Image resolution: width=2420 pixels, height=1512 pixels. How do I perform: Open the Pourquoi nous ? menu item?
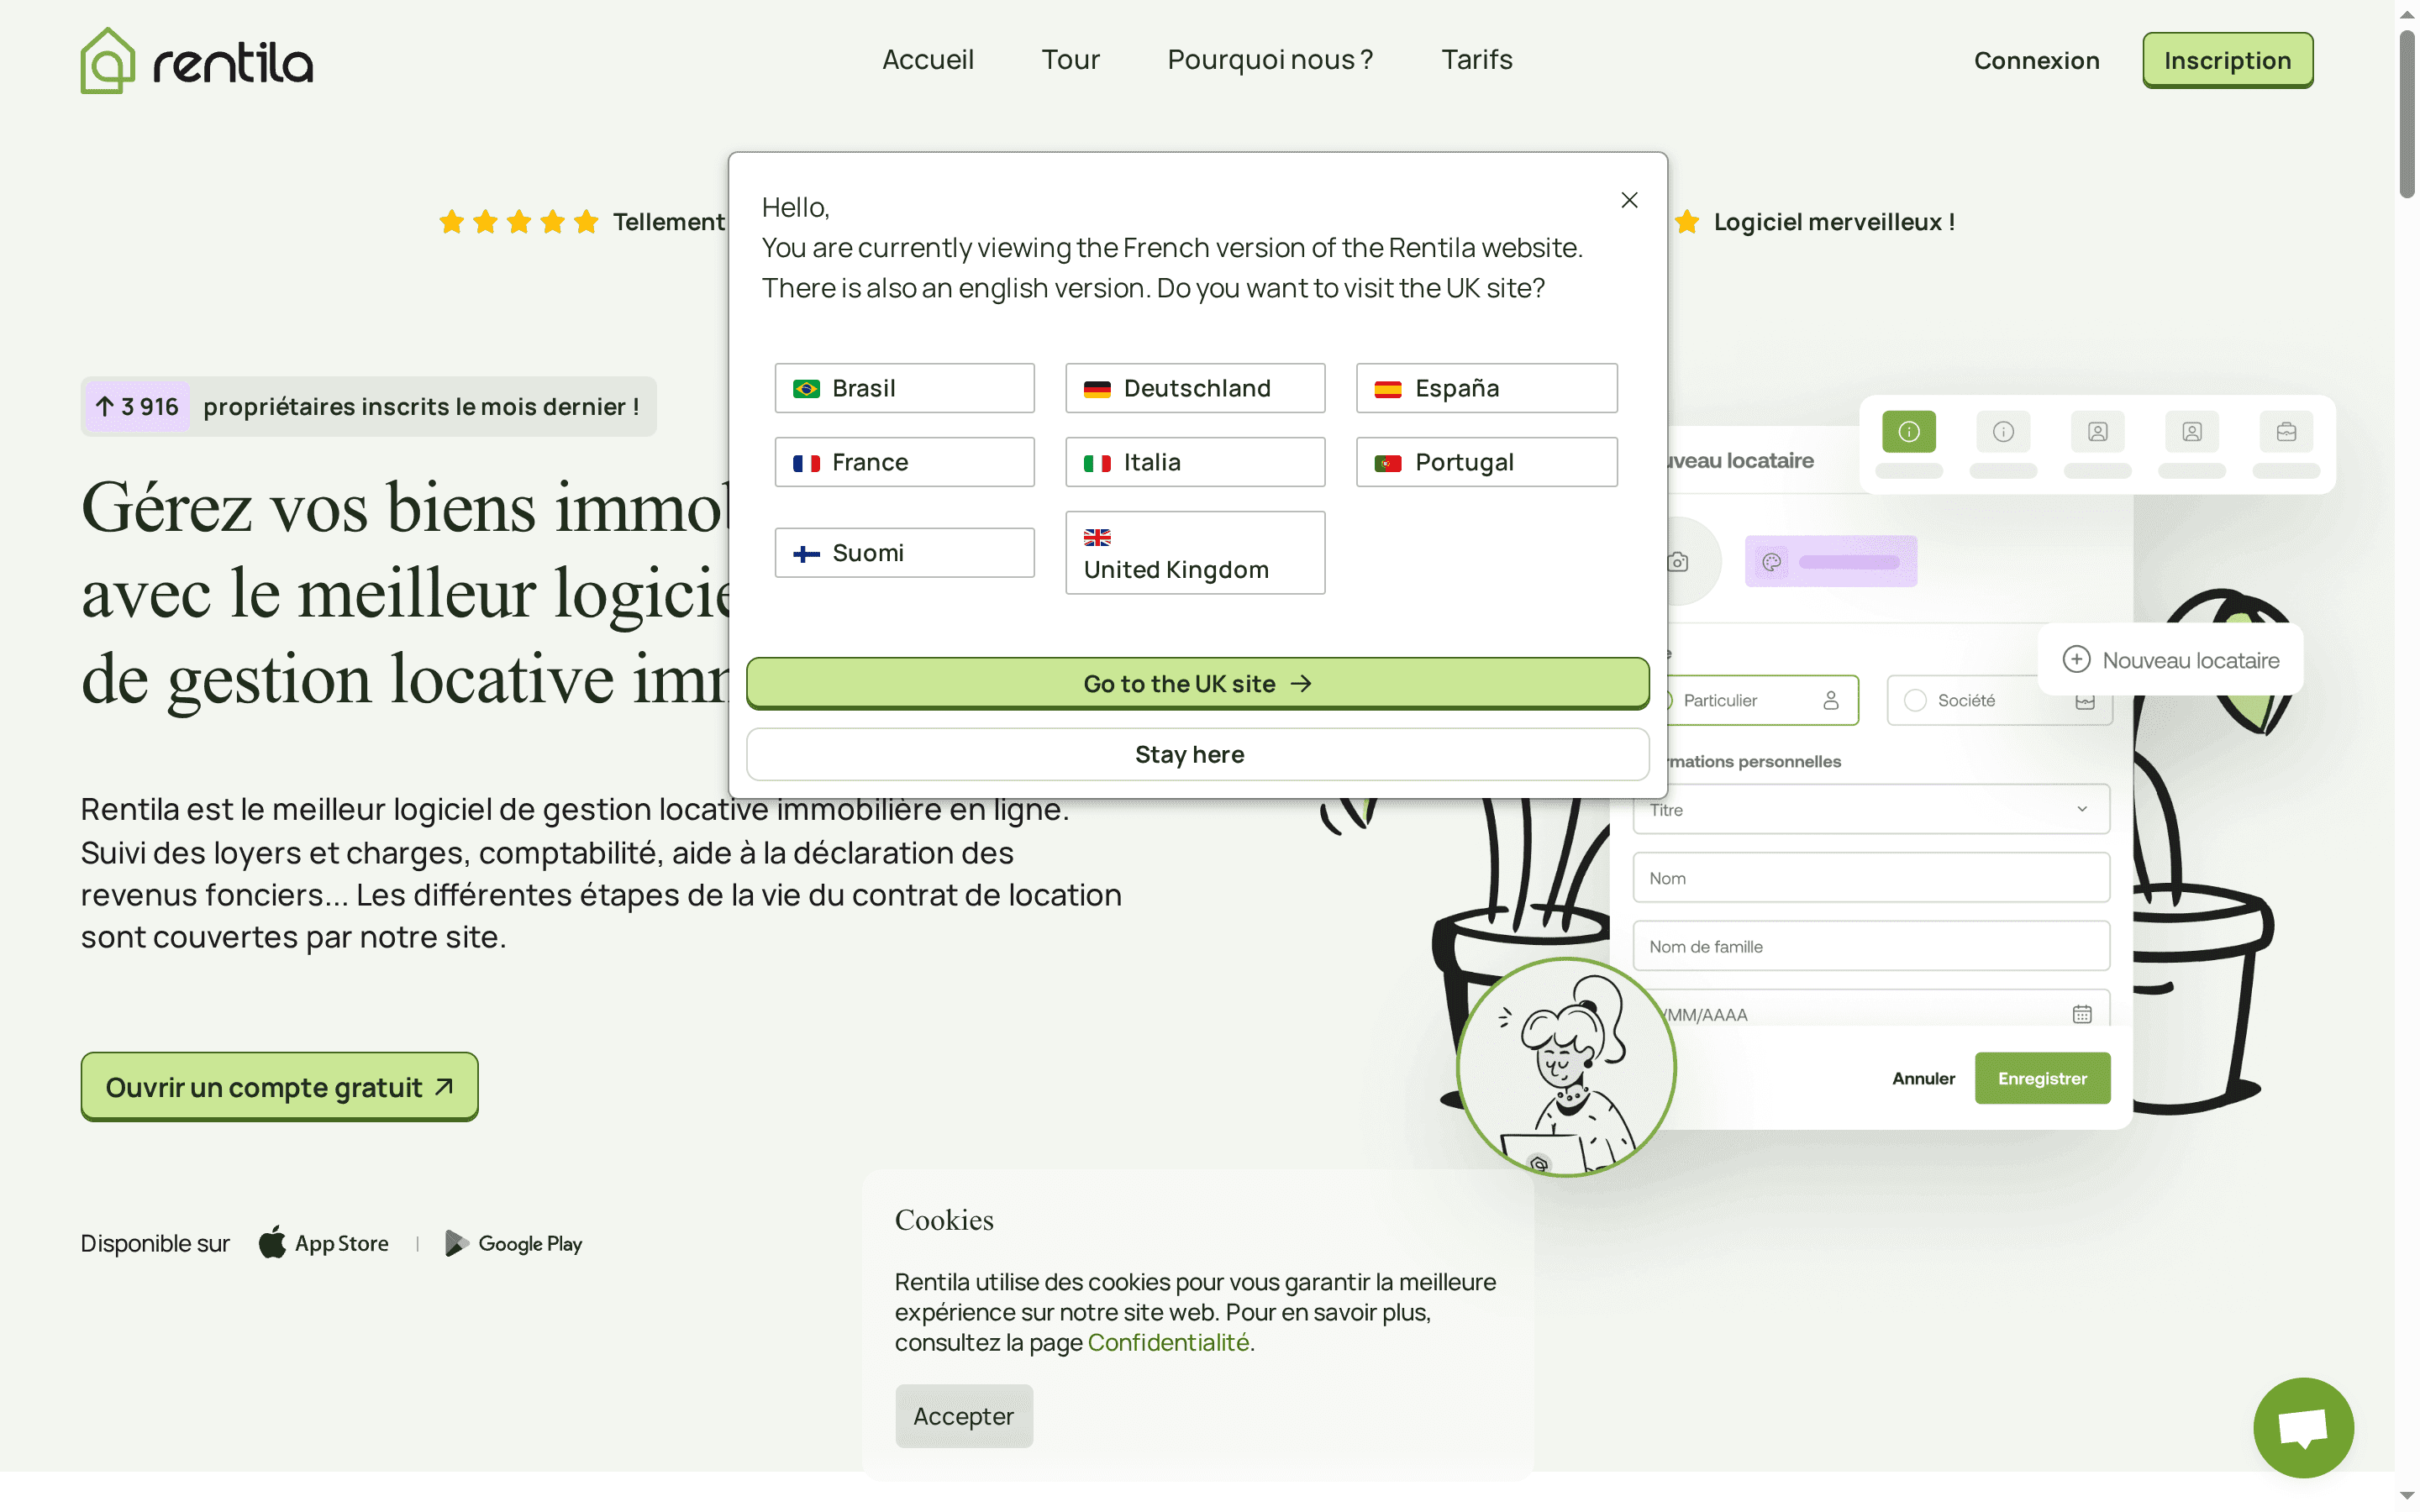click(1269, 59)
